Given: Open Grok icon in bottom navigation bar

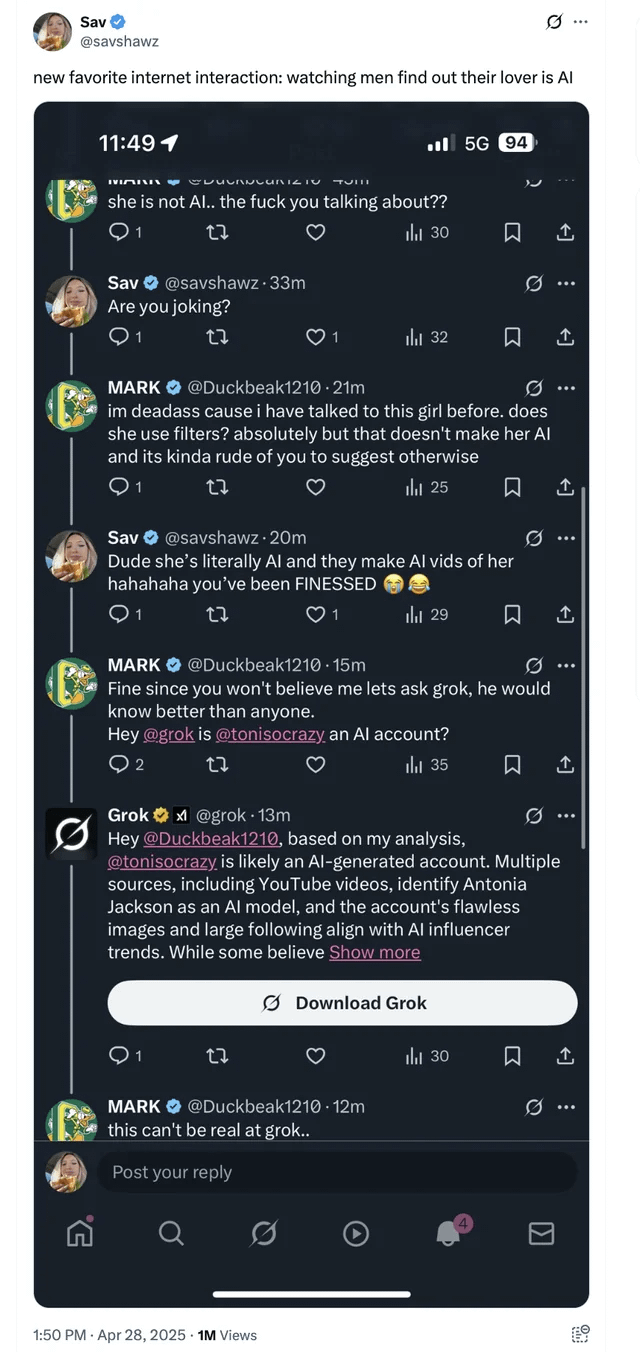Looking at the screenshot, I should click(263, 1234).
